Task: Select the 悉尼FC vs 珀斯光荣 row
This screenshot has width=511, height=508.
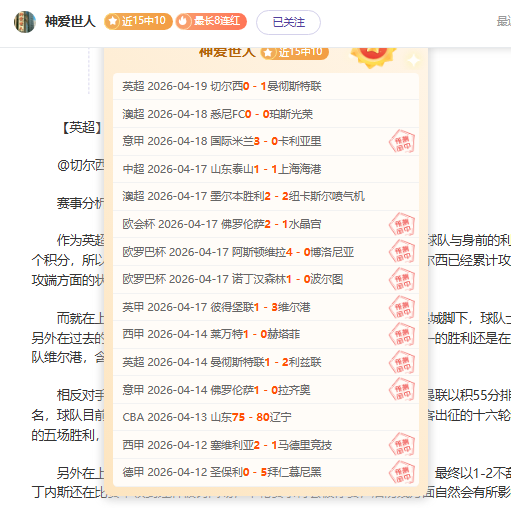Action: (x=266, y=114)
